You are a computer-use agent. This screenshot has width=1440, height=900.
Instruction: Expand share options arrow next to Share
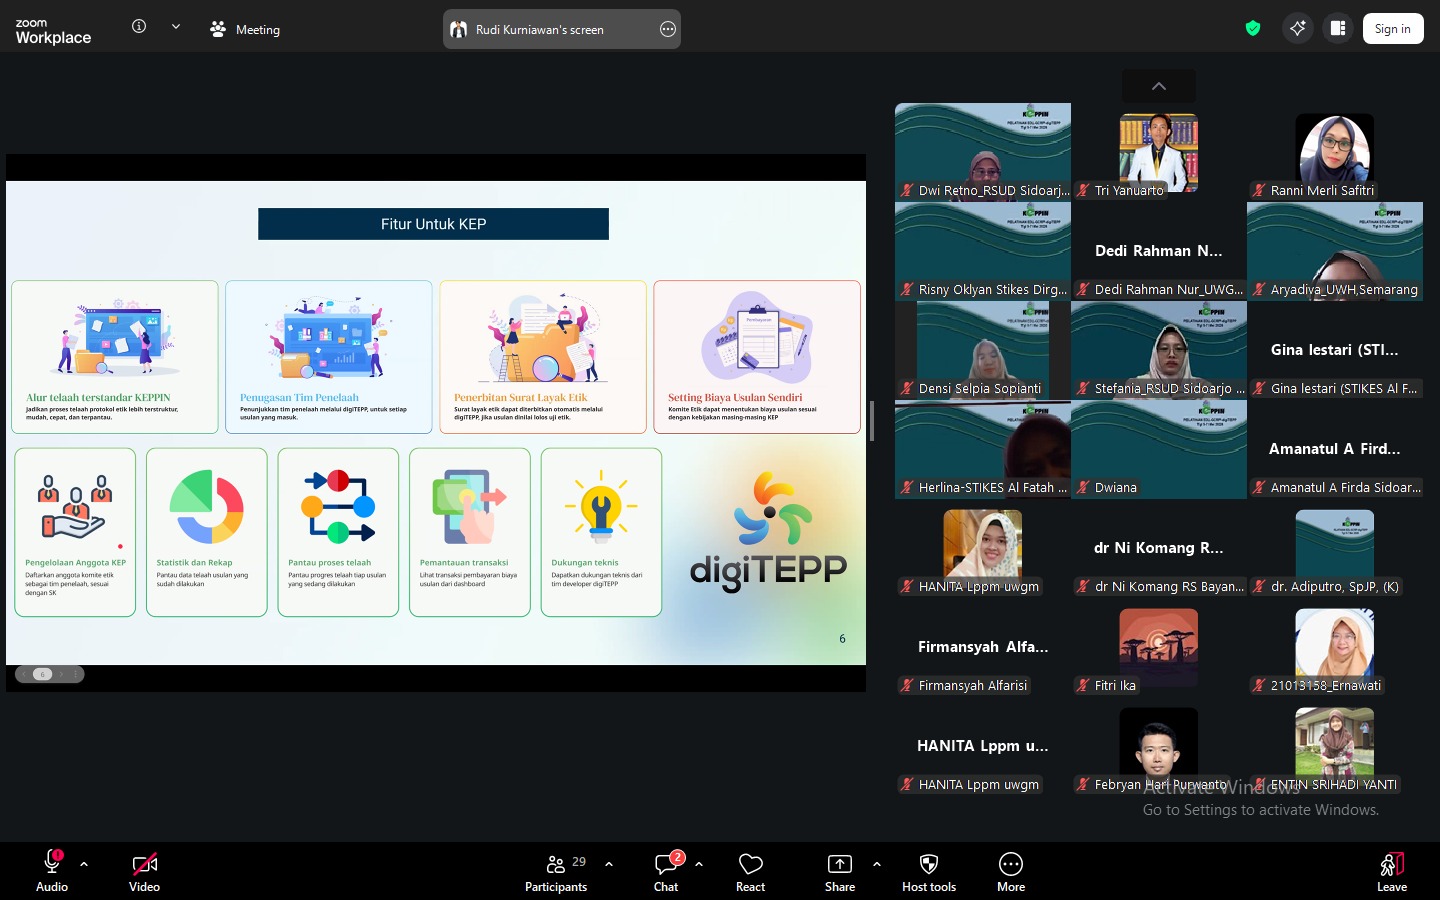pos(877,864)
